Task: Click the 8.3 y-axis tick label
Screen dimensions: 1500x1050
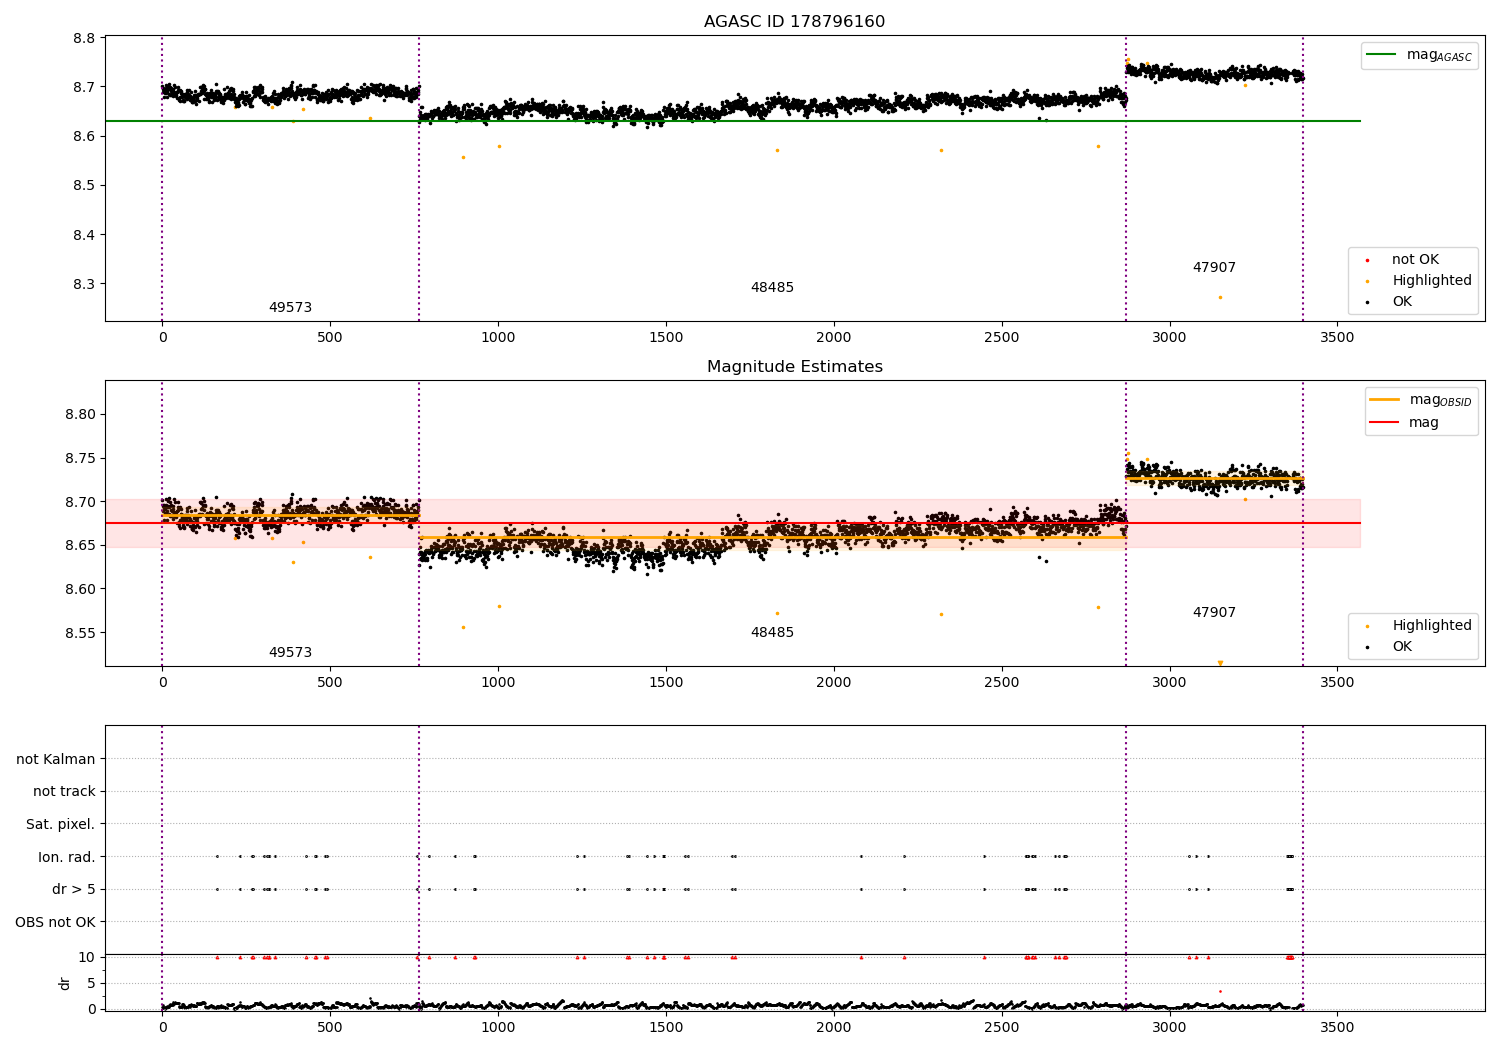Action: tap(85, 284)
